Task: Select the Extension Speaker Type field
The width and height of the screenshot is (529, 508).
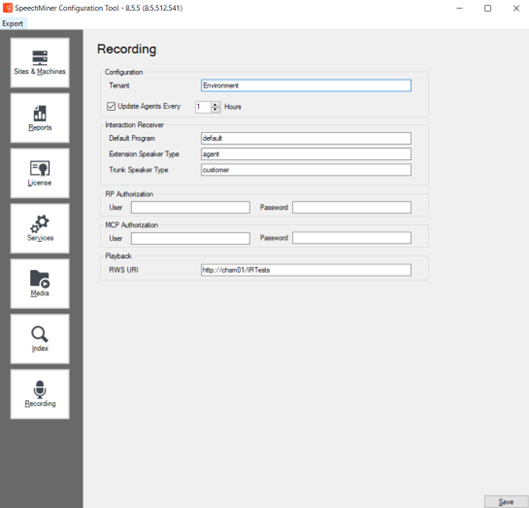Action: click(x=306, y=154)
